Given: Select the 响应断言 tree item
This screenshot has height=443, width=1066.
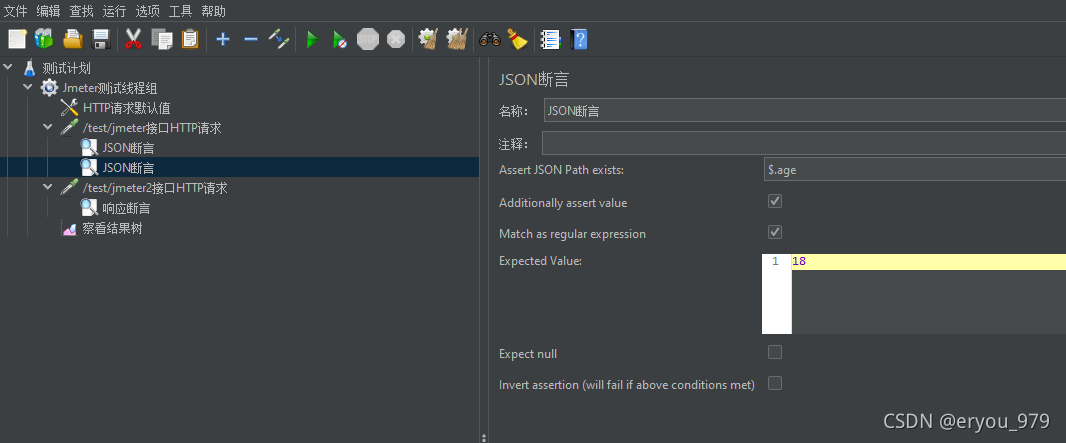Looking at the screenshot, I should [126, 209].
